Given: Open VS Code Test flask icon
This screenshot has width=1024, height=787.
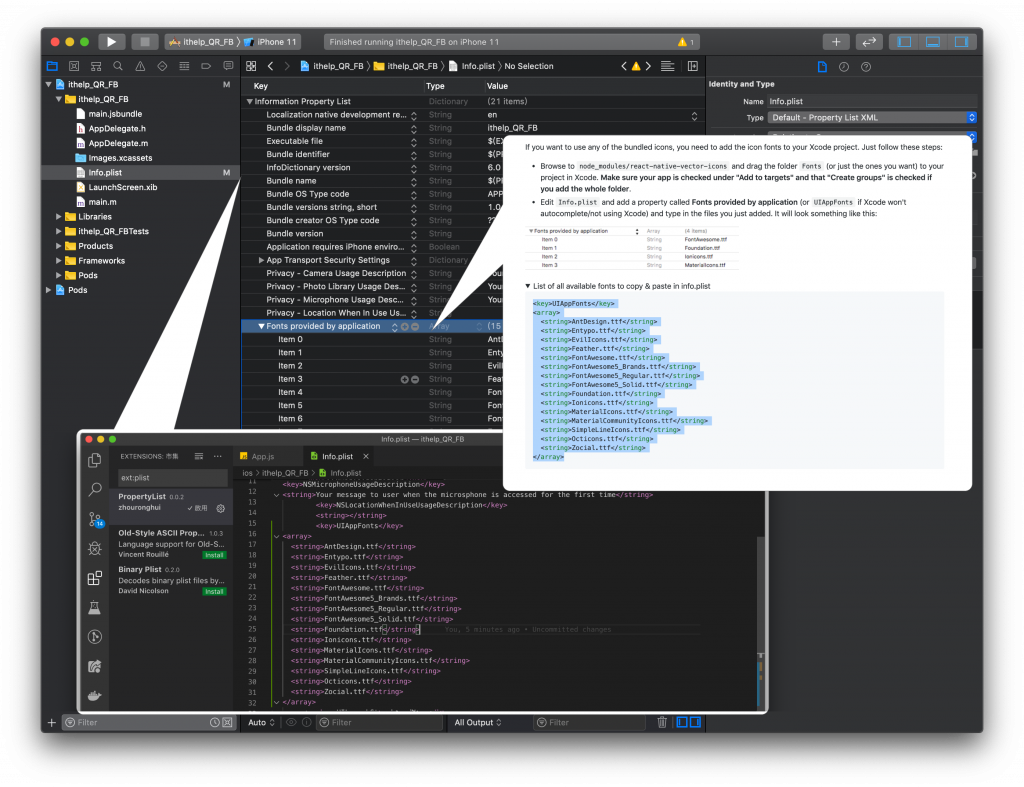Looking at the screenshot, I should pos(95,607).
